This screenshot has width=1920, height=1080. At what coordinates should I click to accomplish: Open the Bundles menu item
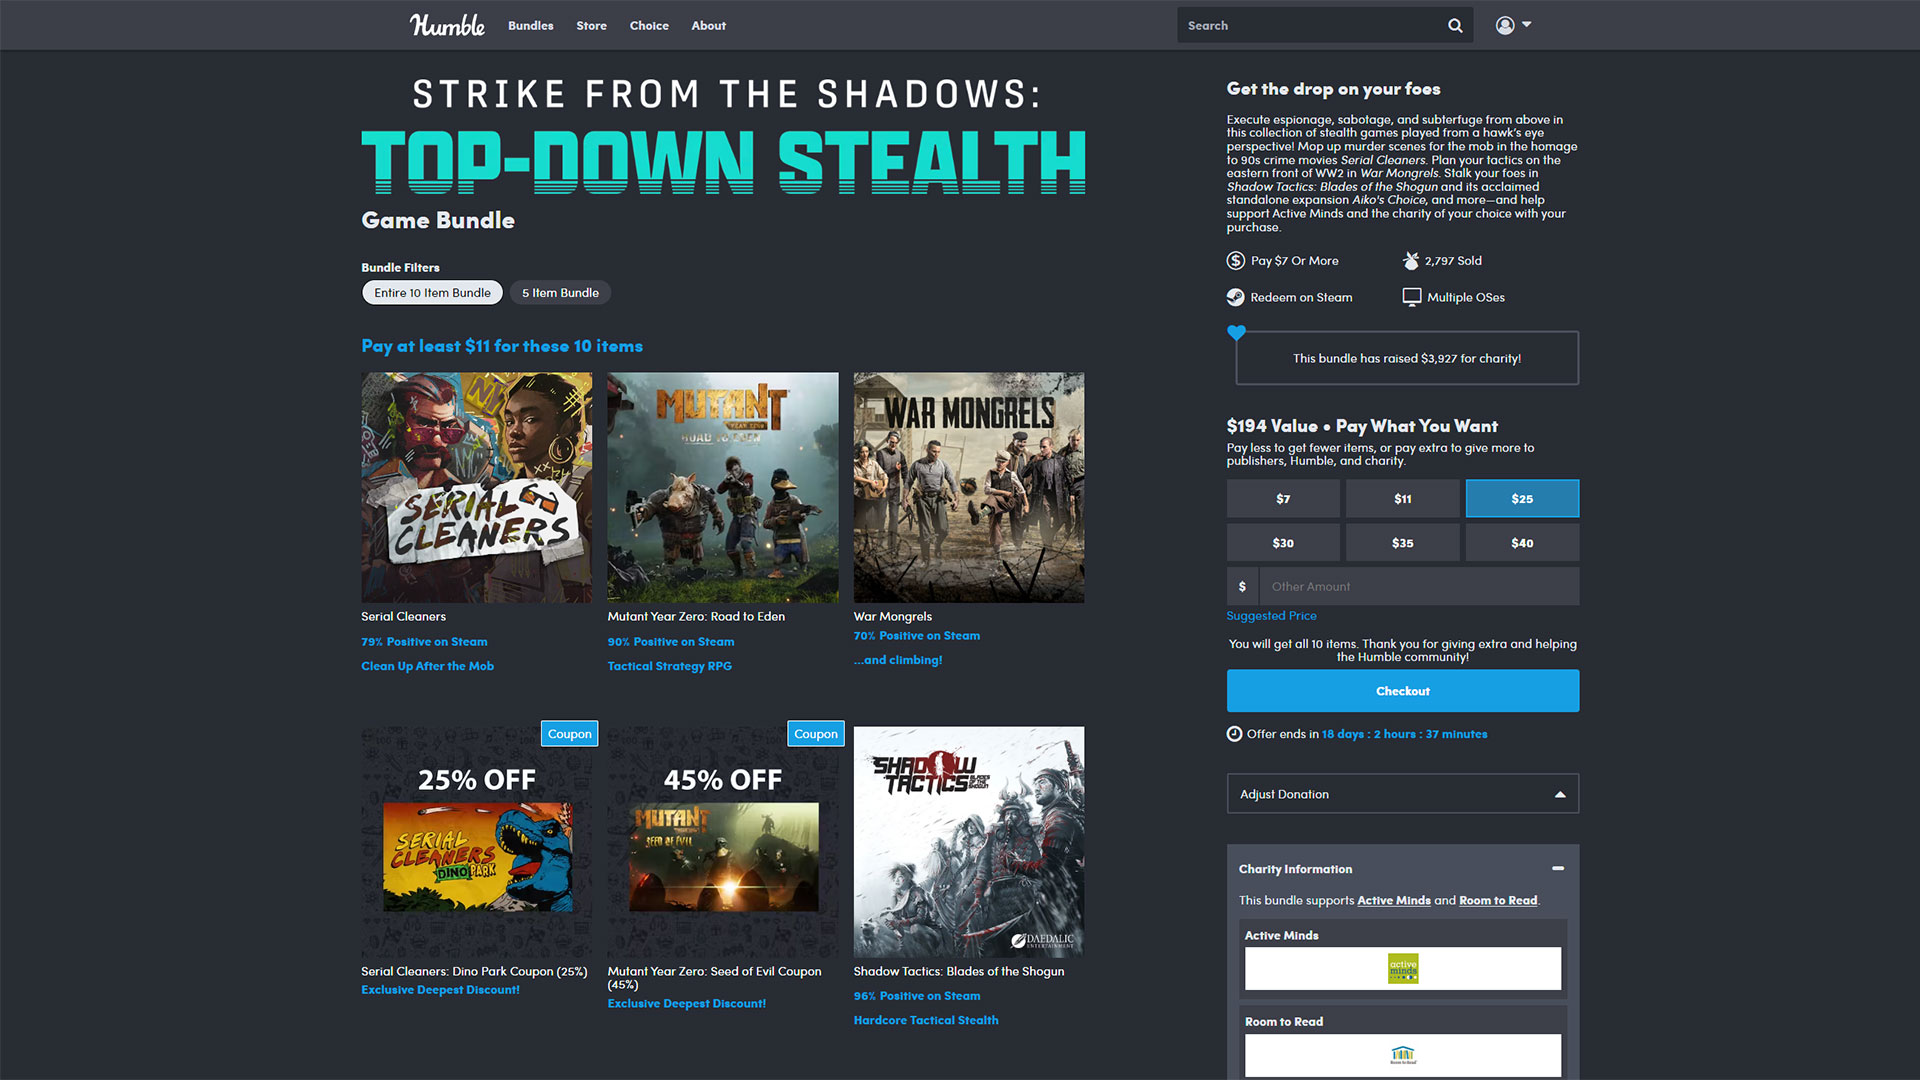(531, 24)
